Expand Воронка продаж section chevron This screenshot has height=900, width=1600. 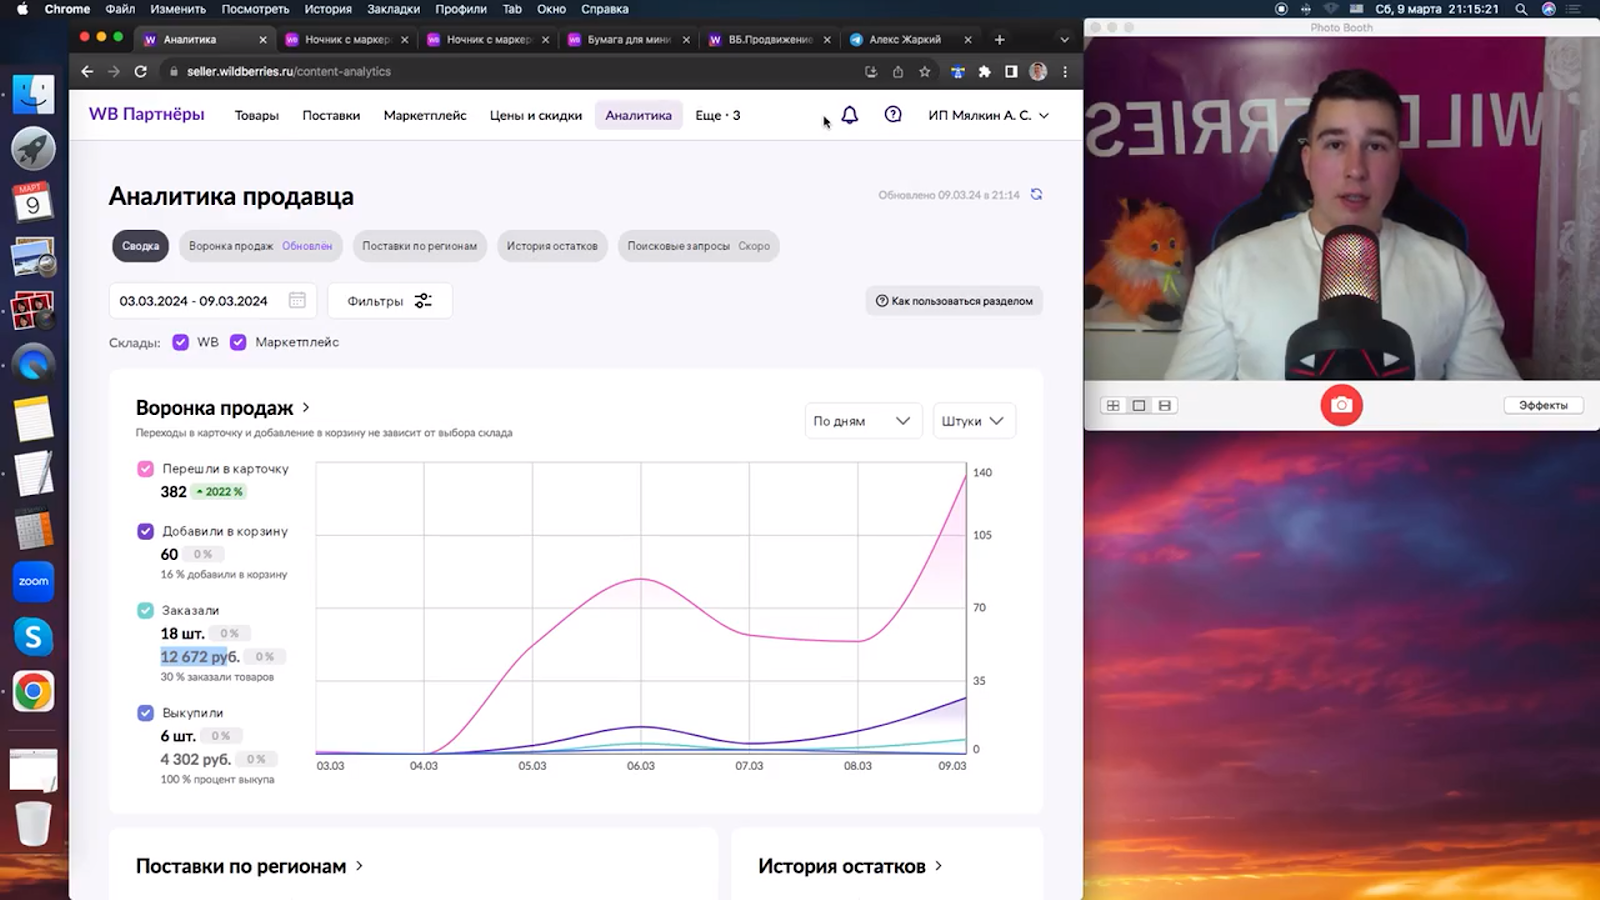point(306,408)
